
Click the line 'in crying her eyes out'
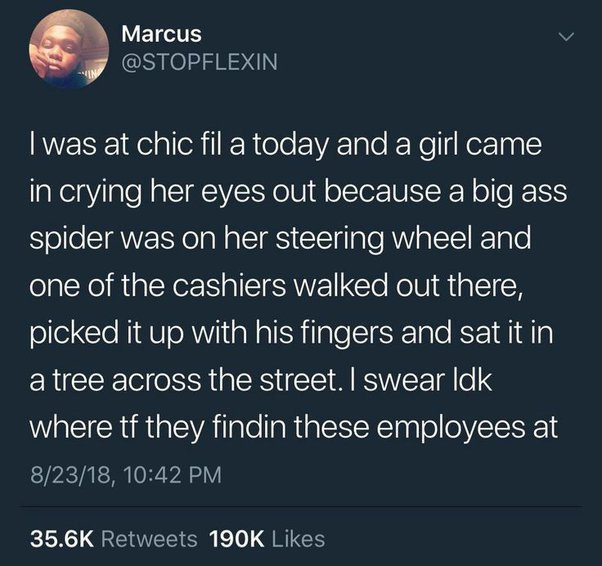click(x=298, y=192)
